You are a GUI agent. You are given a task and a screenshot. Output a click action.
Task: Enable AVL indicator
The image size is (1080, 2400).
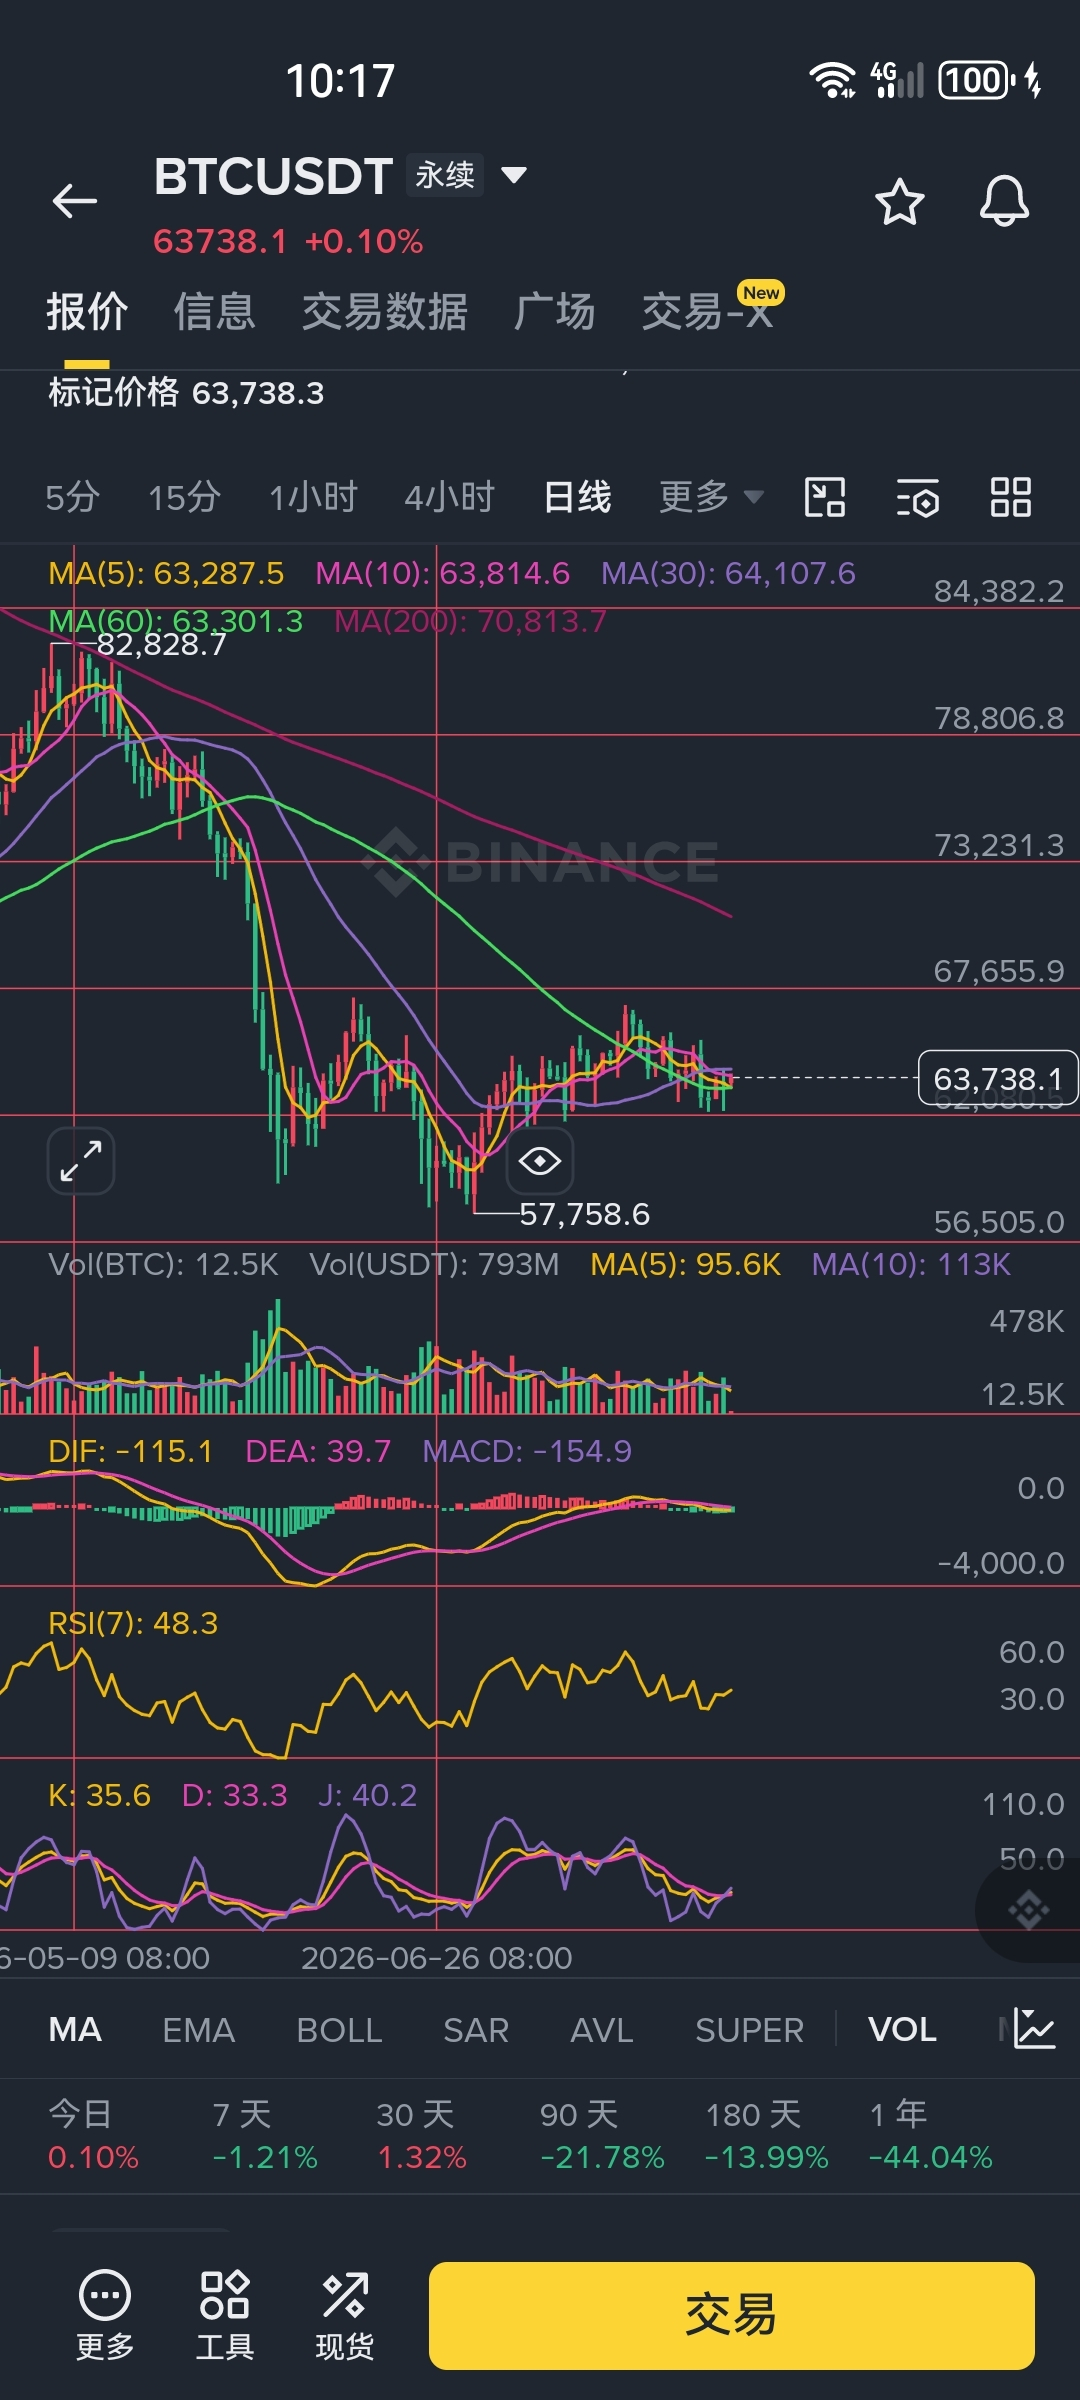click(x=602, y=2030)
